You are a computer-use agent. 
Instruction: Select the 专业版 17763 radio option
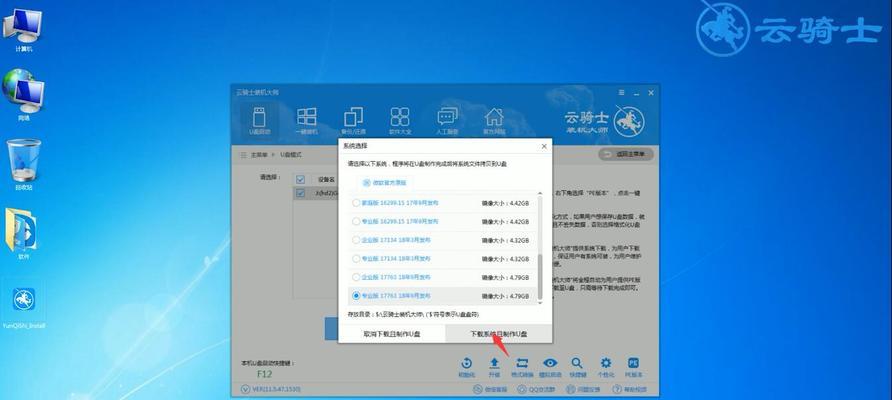click(x=356, y=296)
